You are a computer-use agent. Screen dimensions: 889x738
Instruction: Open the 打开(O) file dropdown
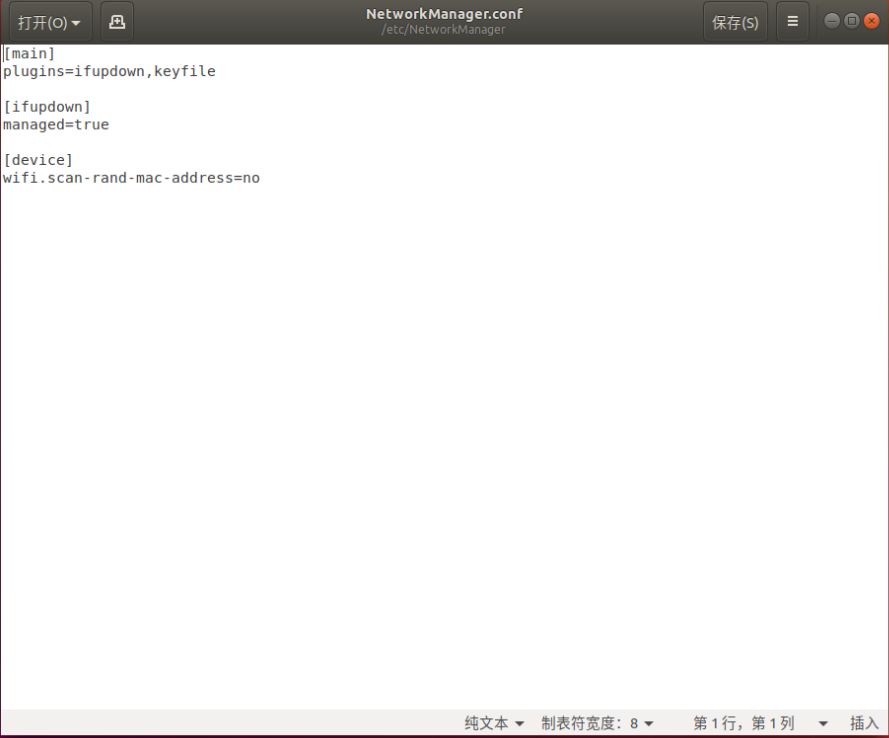(x=50, y=22)
